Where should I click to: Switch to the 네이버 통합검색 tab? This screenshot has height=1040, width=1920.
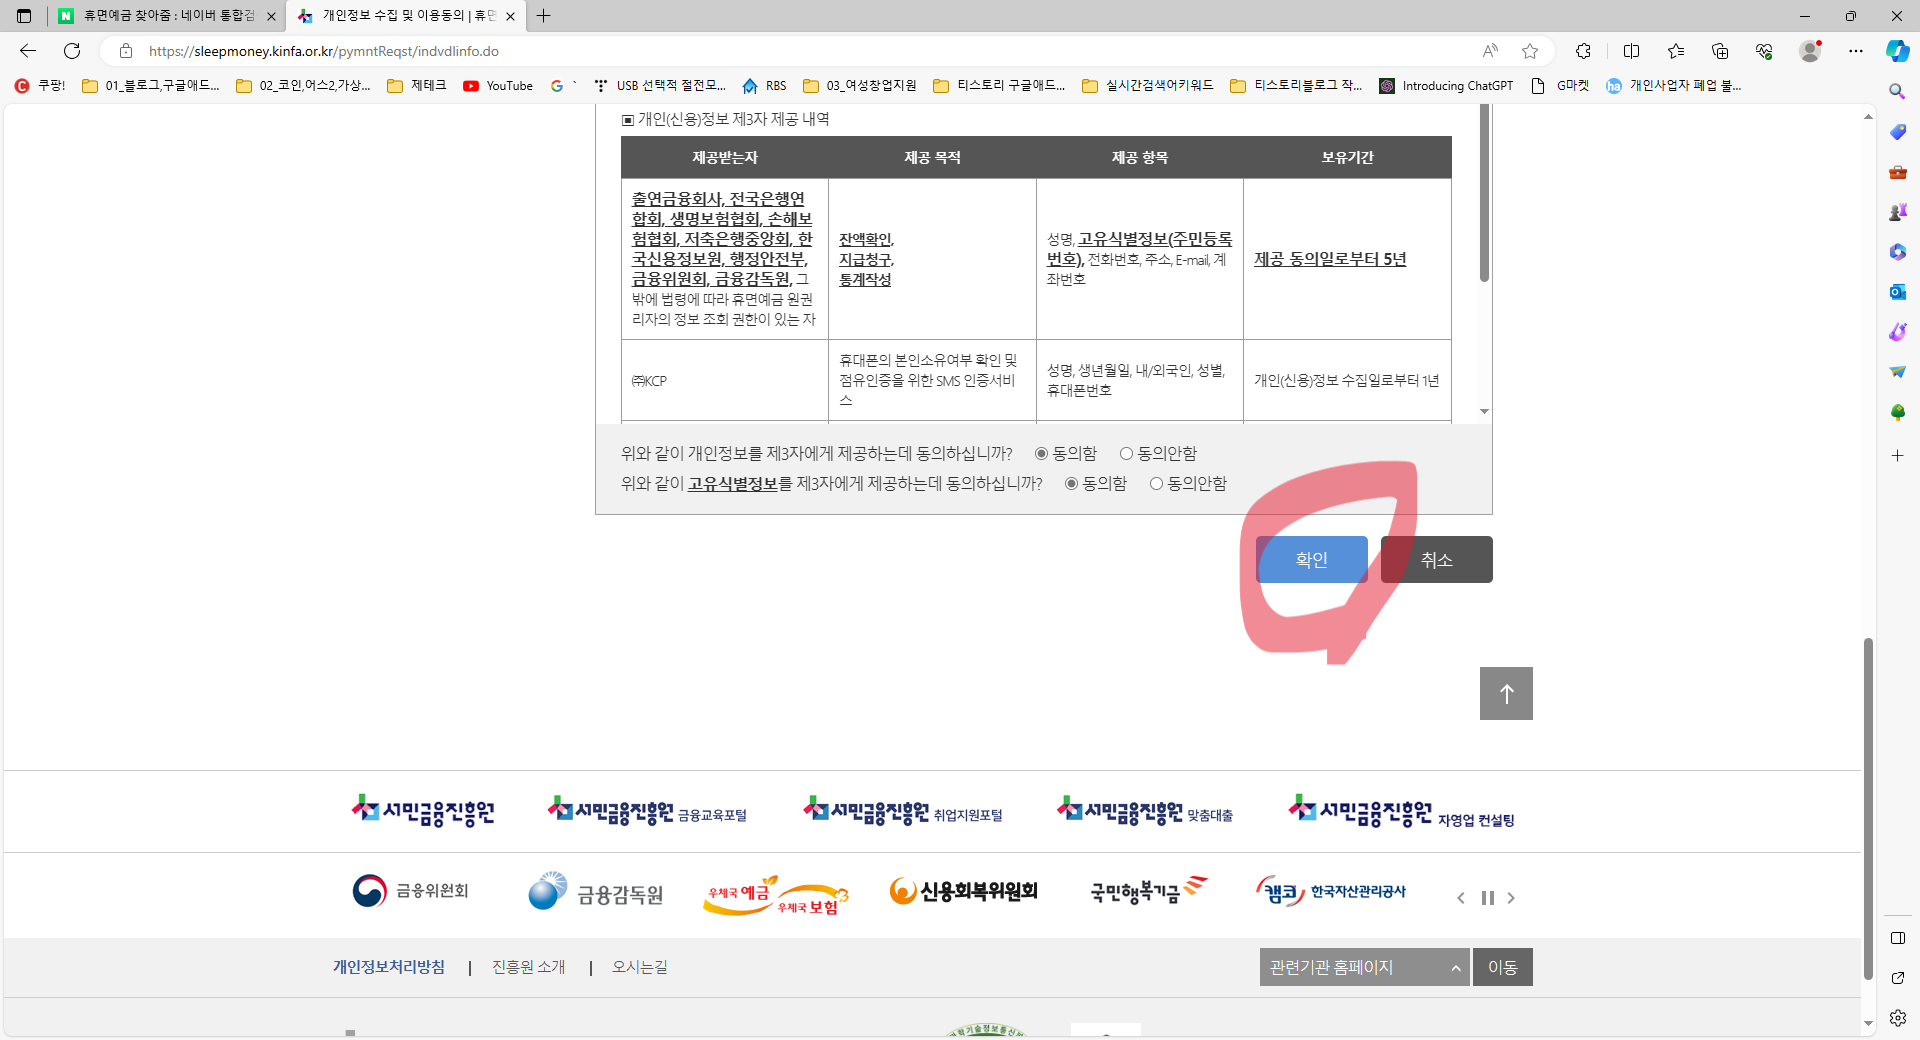coord(160,16)
